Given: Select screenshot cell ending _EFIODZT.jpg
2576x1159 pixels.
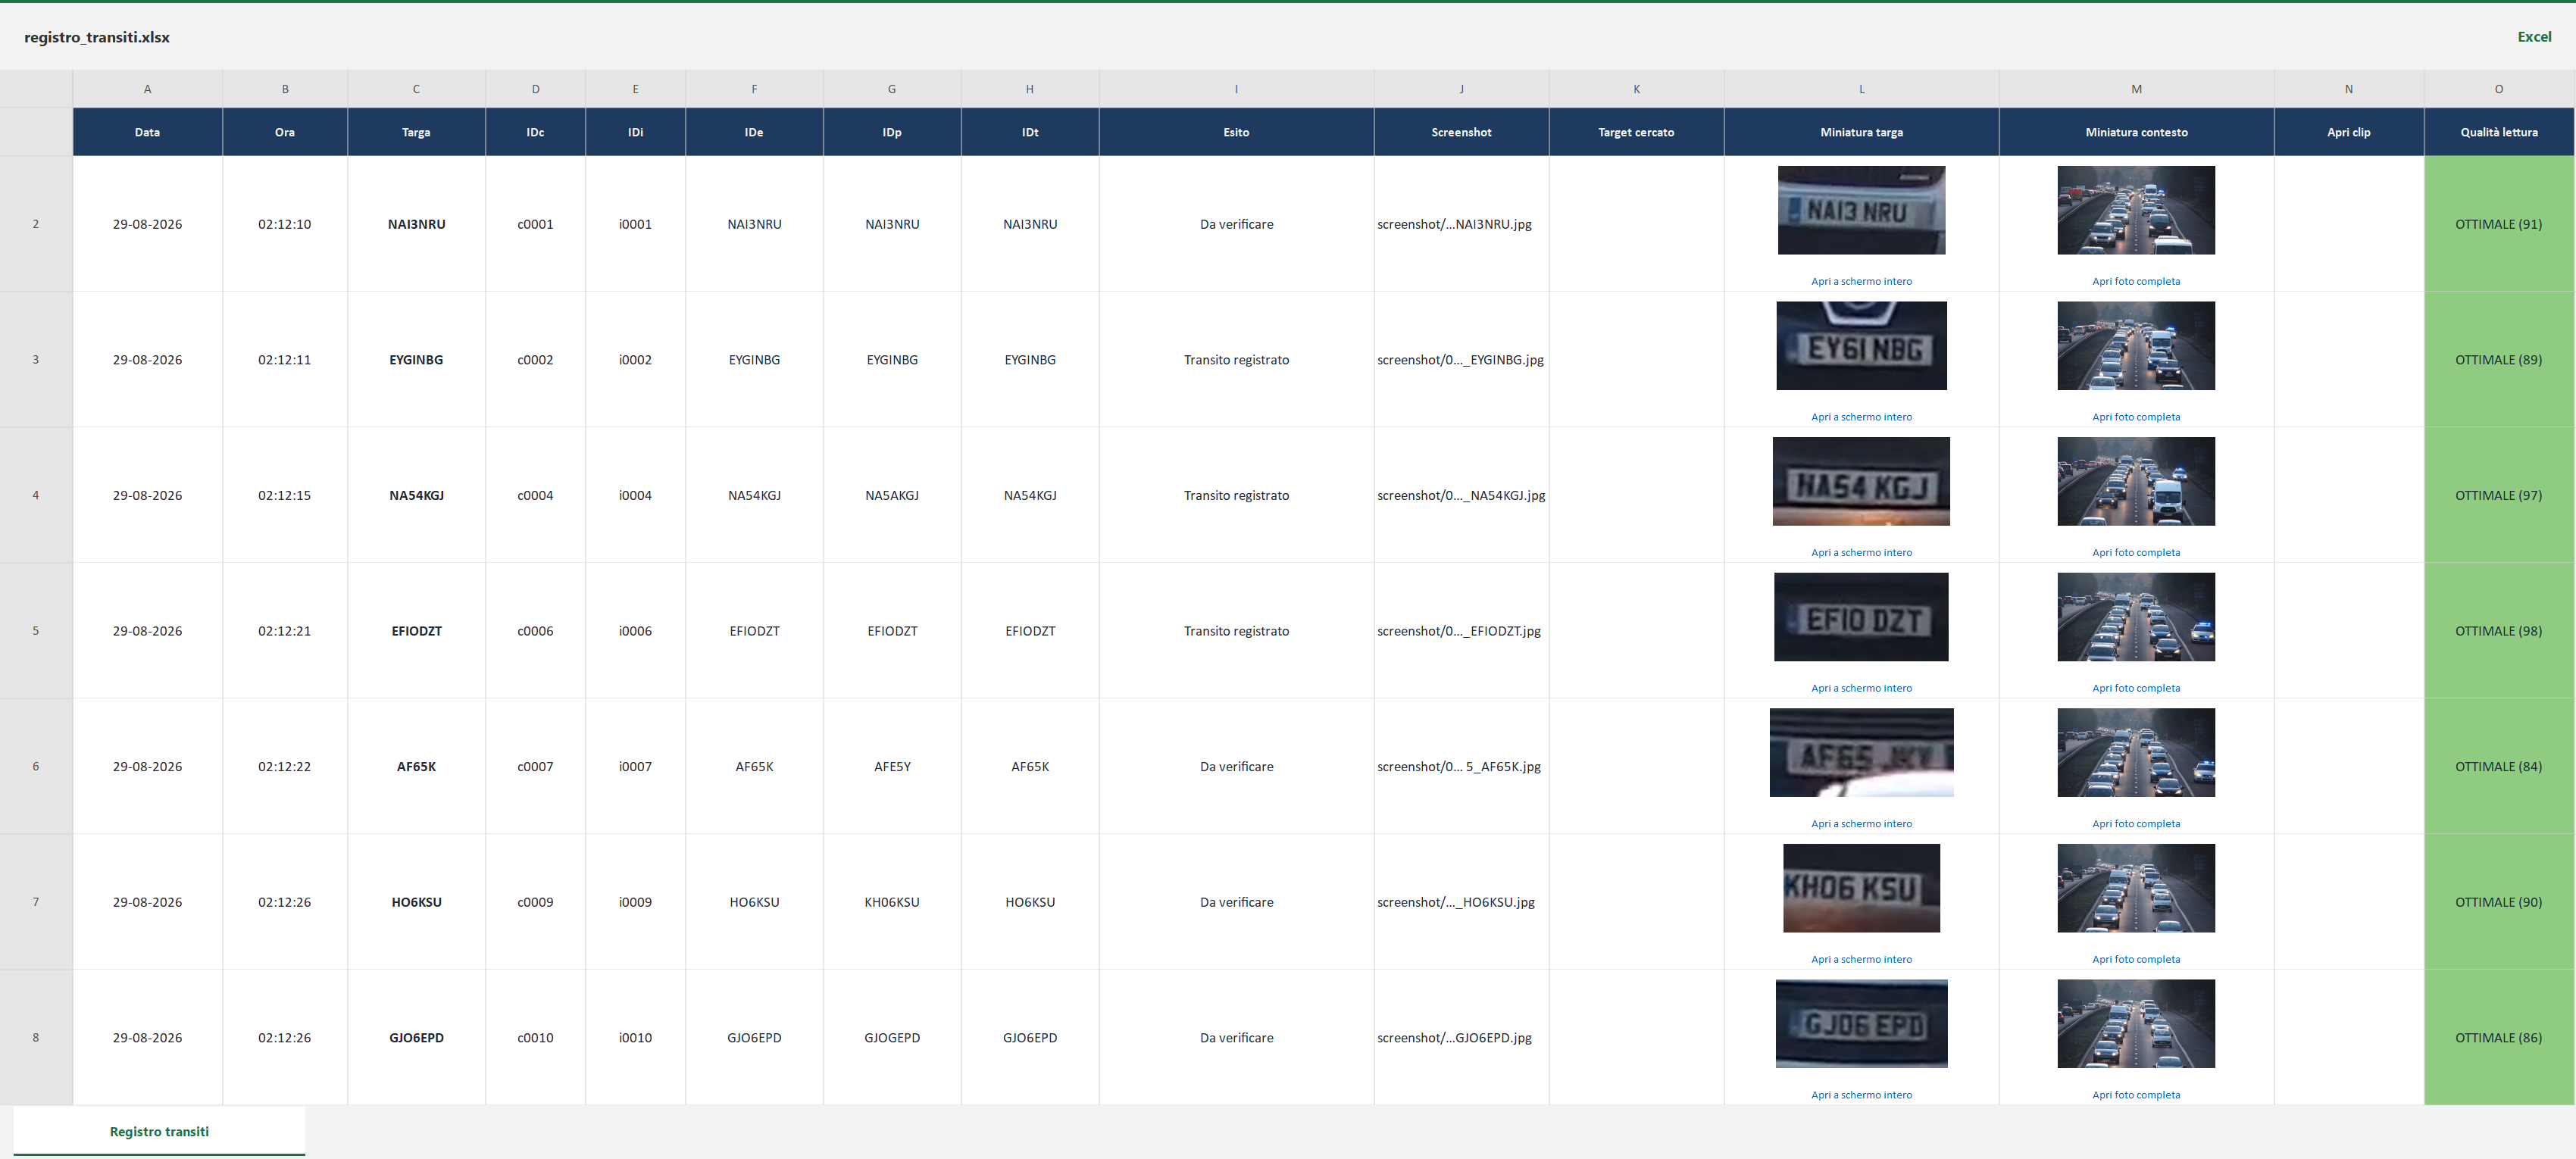Looking at the screenshot, I should coord(1461,631).
